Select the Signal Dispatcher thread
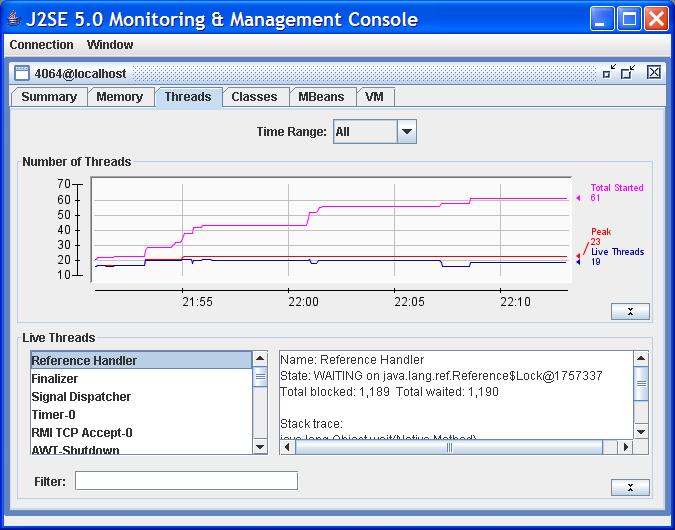The width and height of the screenshot is (675, 530). (81, 397)
